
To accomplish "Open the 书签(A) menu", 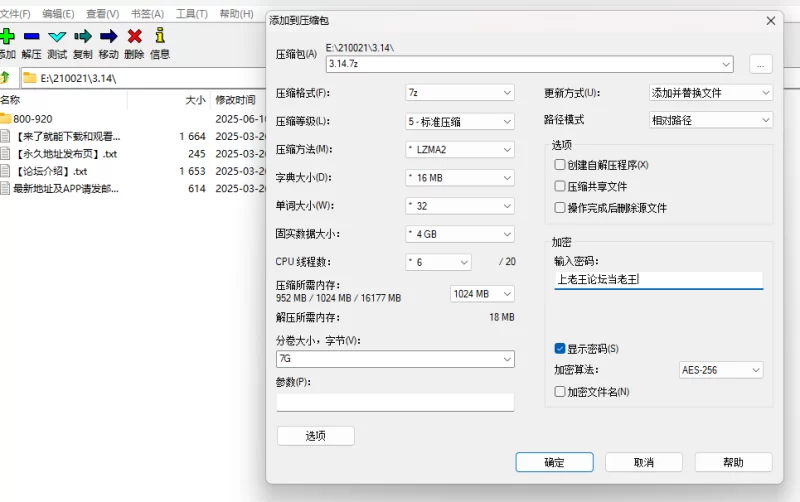I will 147,14.
